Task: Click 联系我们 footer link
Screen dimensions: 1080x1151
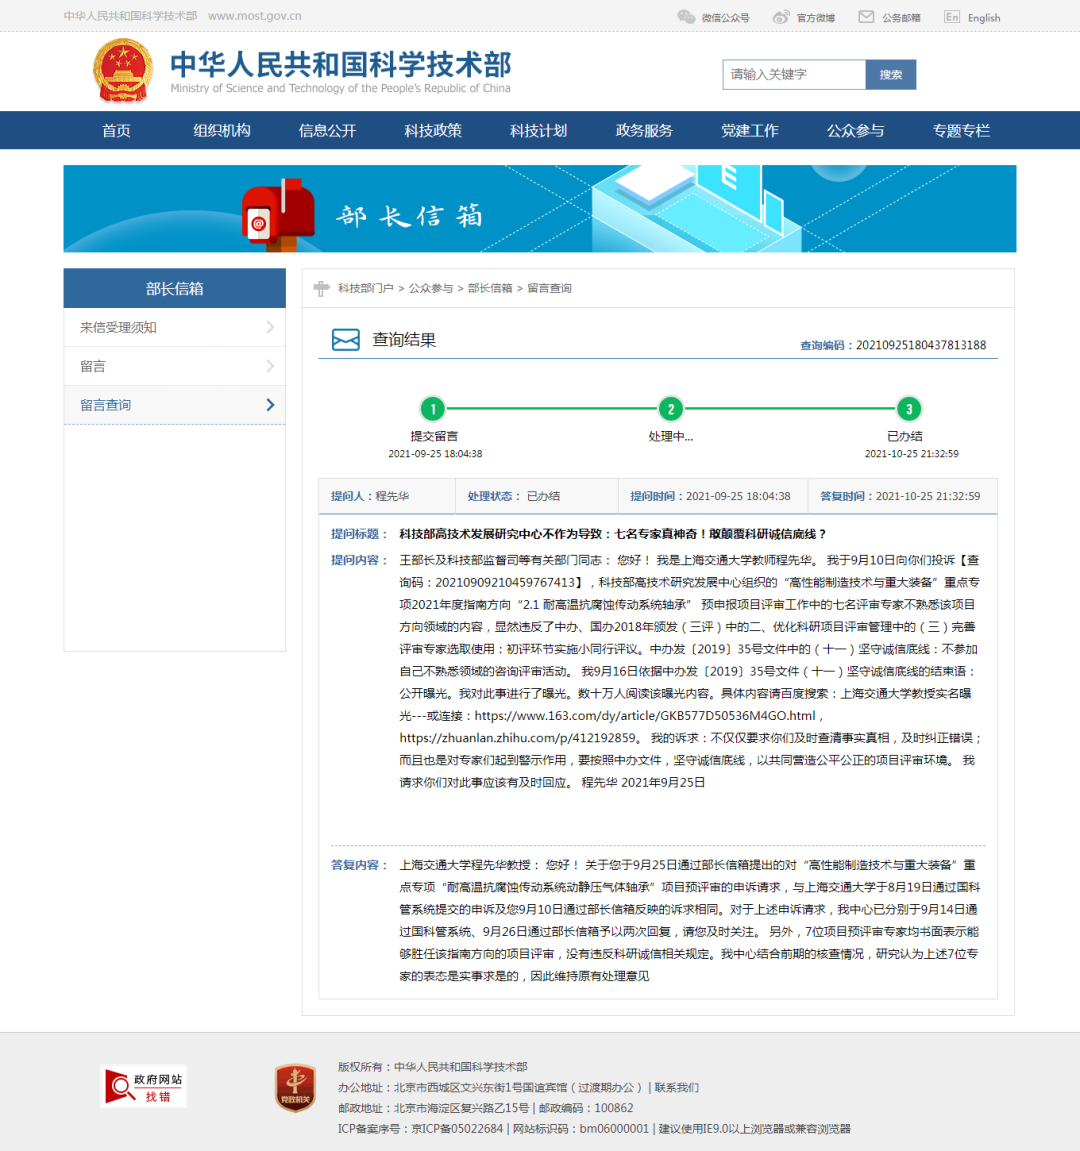Action: pos(676,1088)
